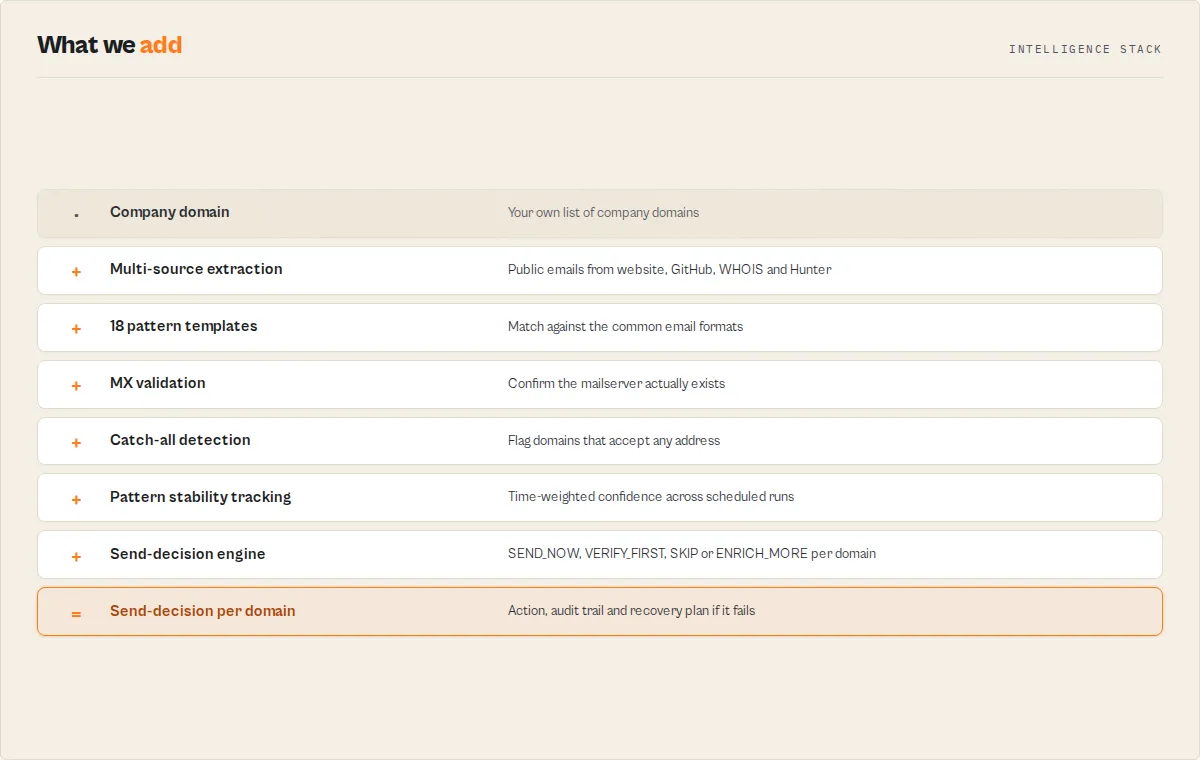Image resolution: width=1200 pixels, height=760 pixels.
Task: Select the Company domain title
Action: pyautogui.click(x=170, y=212)
